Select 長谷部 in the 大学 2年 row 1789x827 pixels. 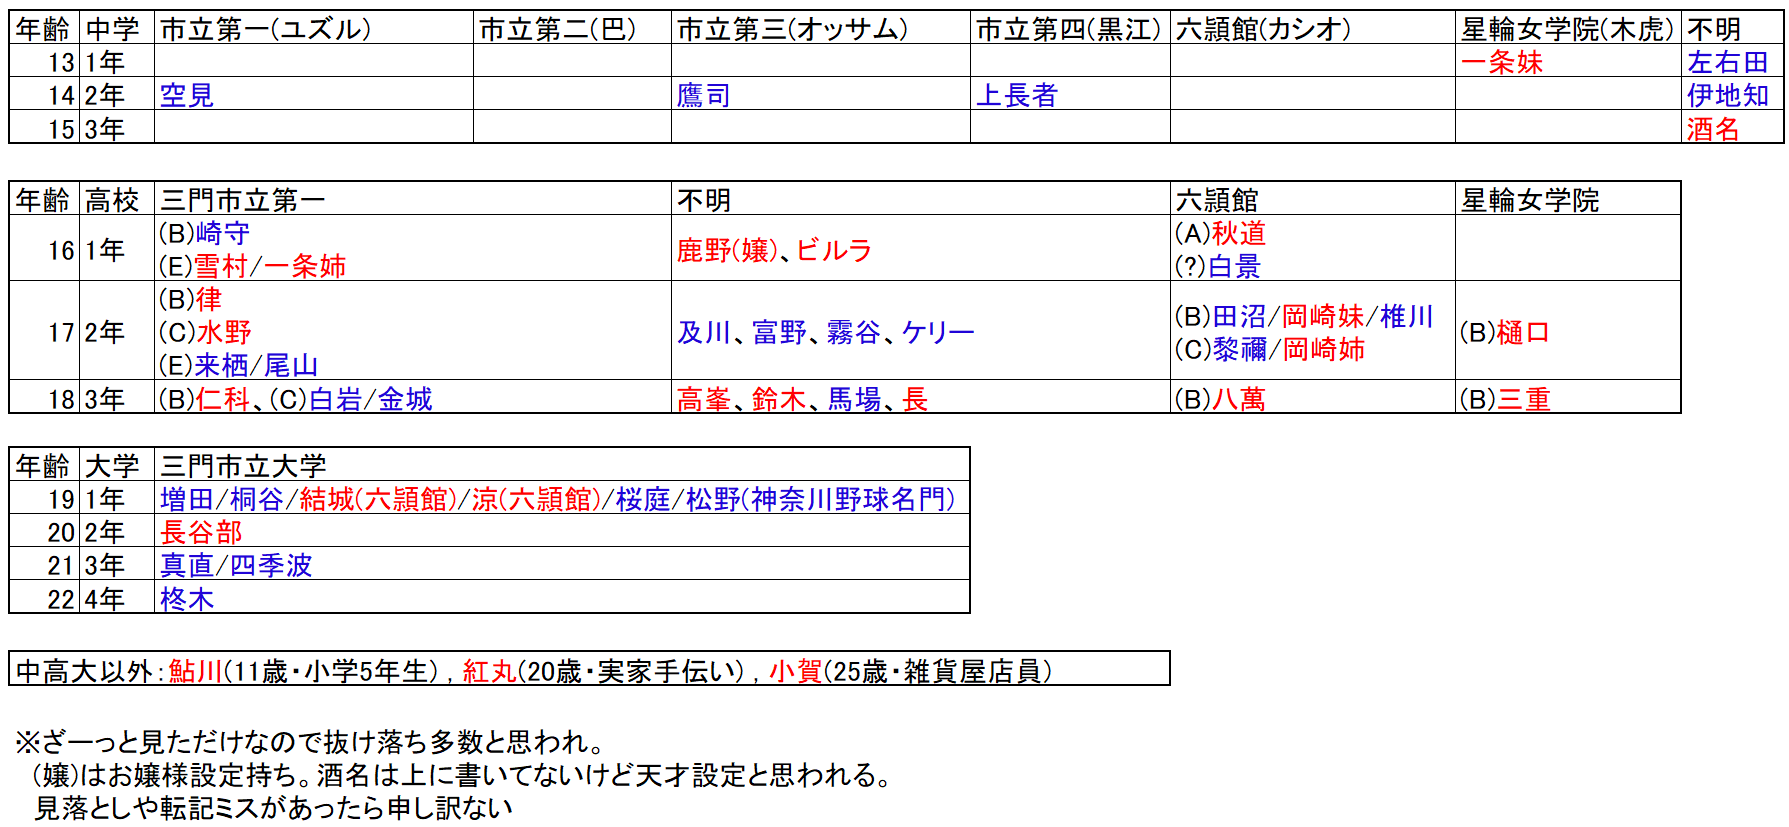tap(201, 532)
